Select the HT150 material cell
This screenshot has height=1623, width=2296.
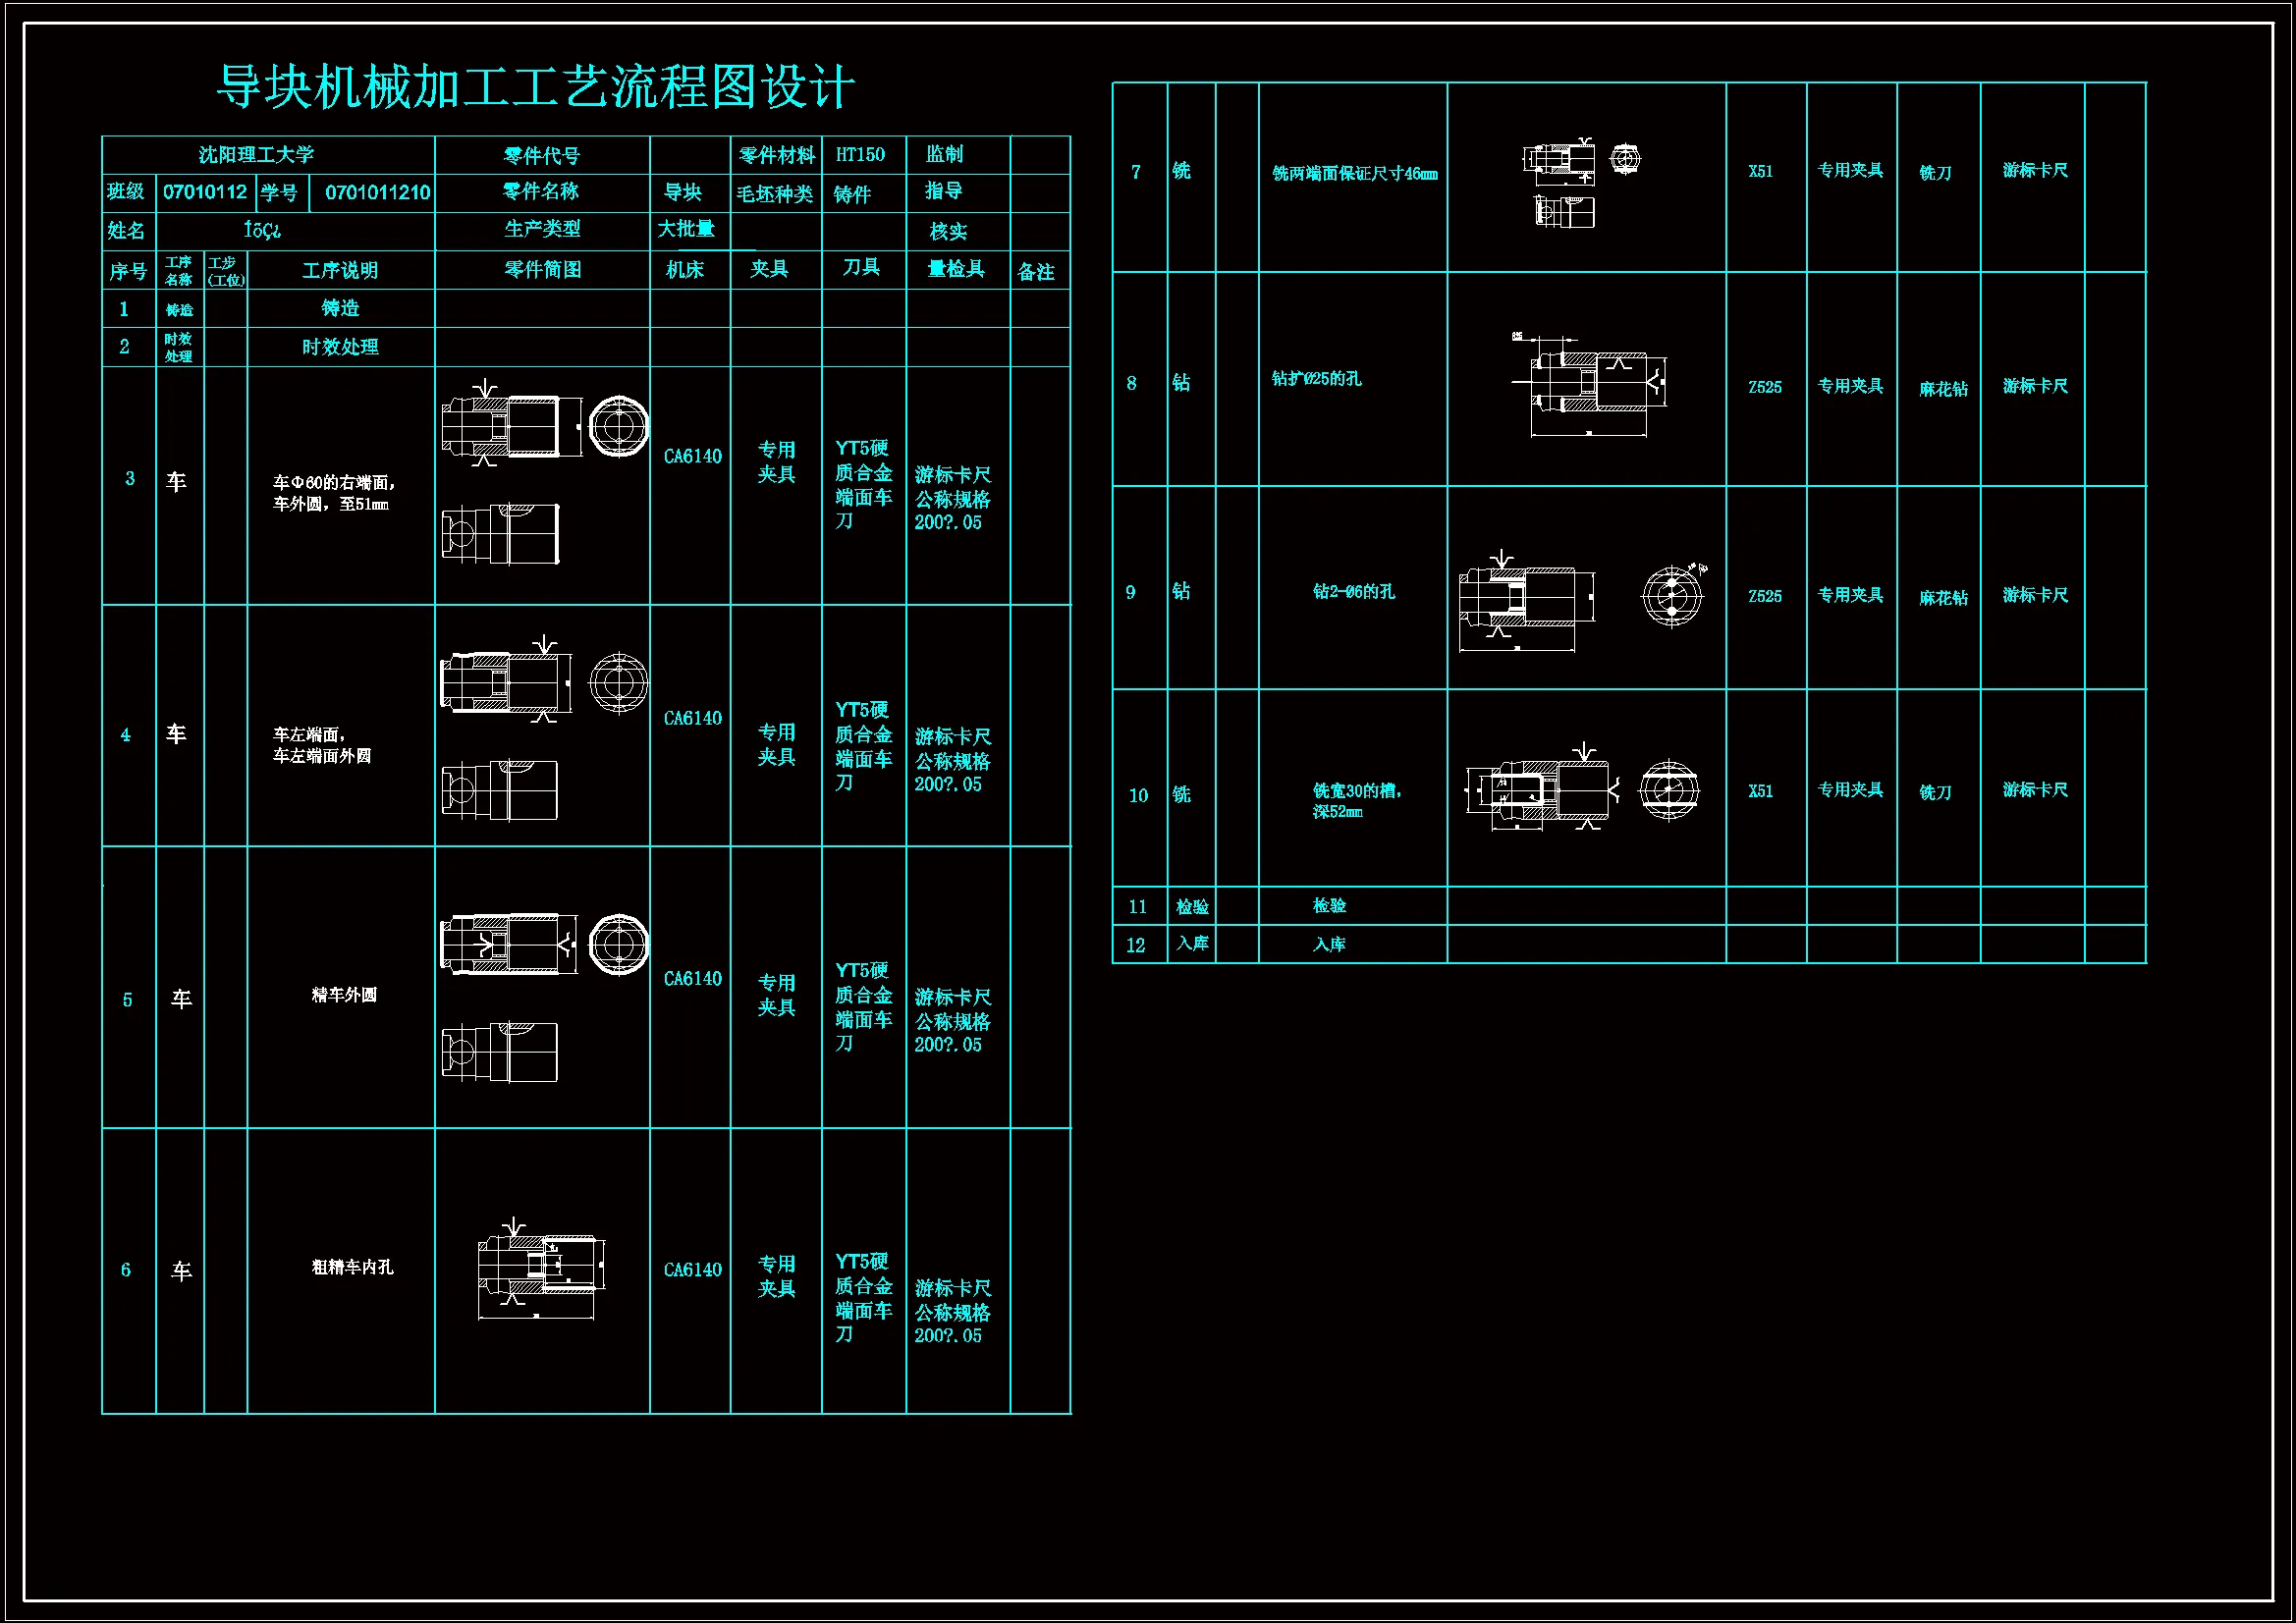click(x=860, y=155)
